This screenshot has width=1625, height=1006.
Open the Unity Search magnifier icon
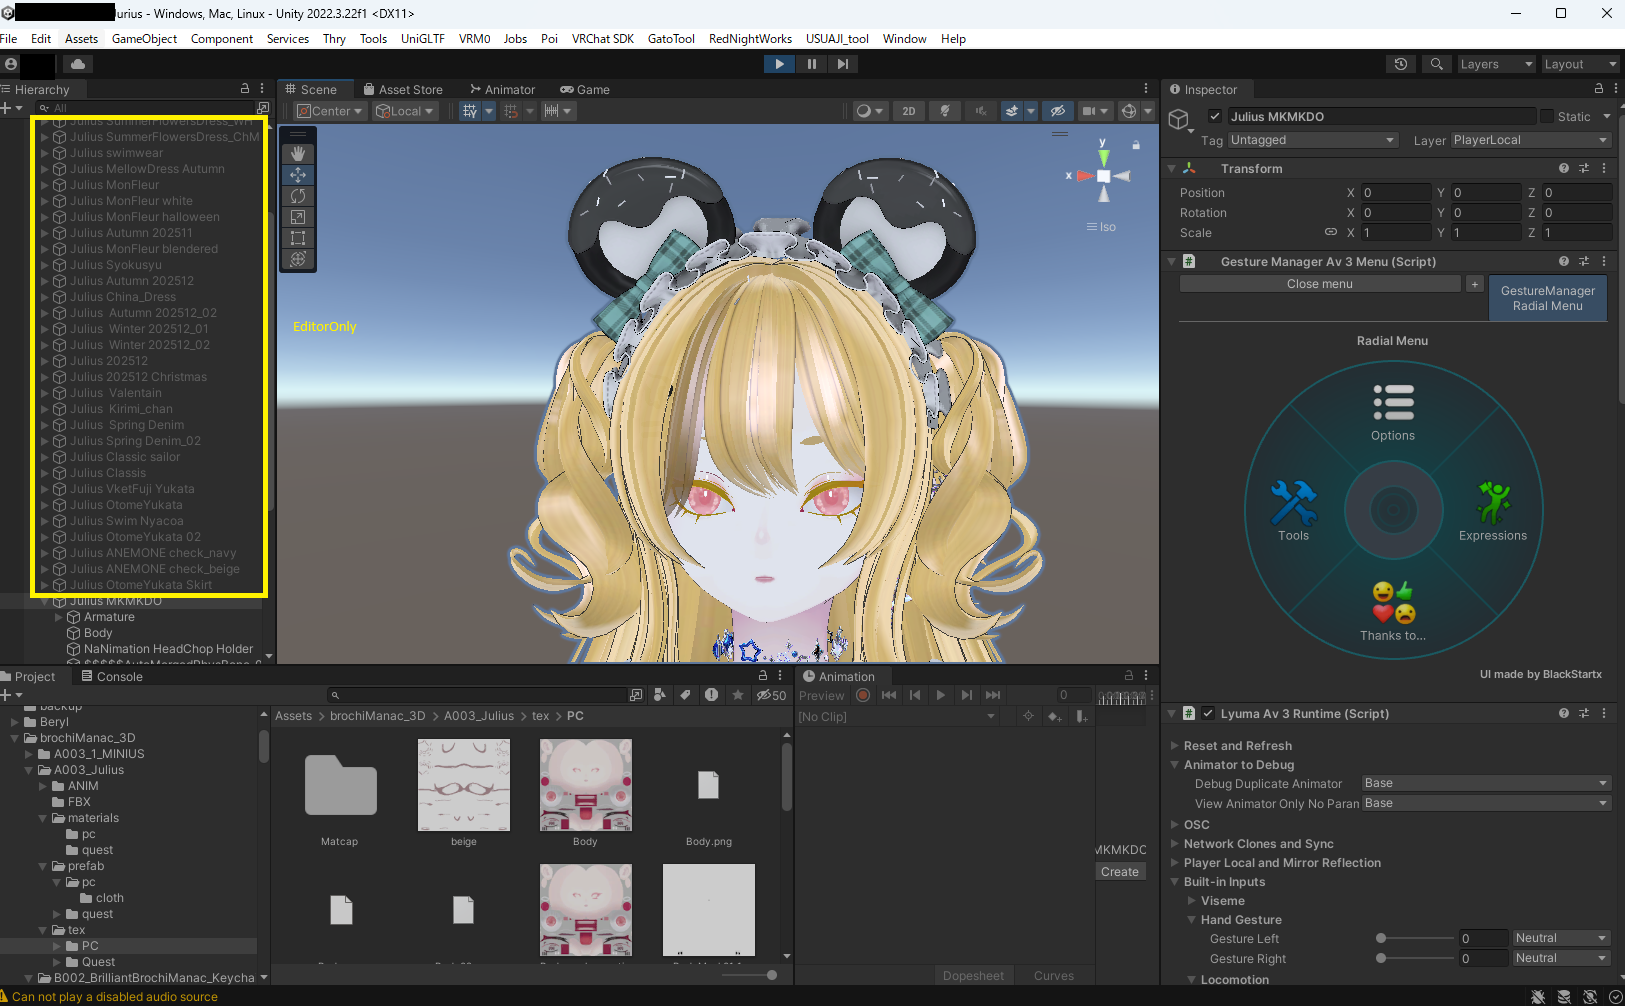point(1437,64)
